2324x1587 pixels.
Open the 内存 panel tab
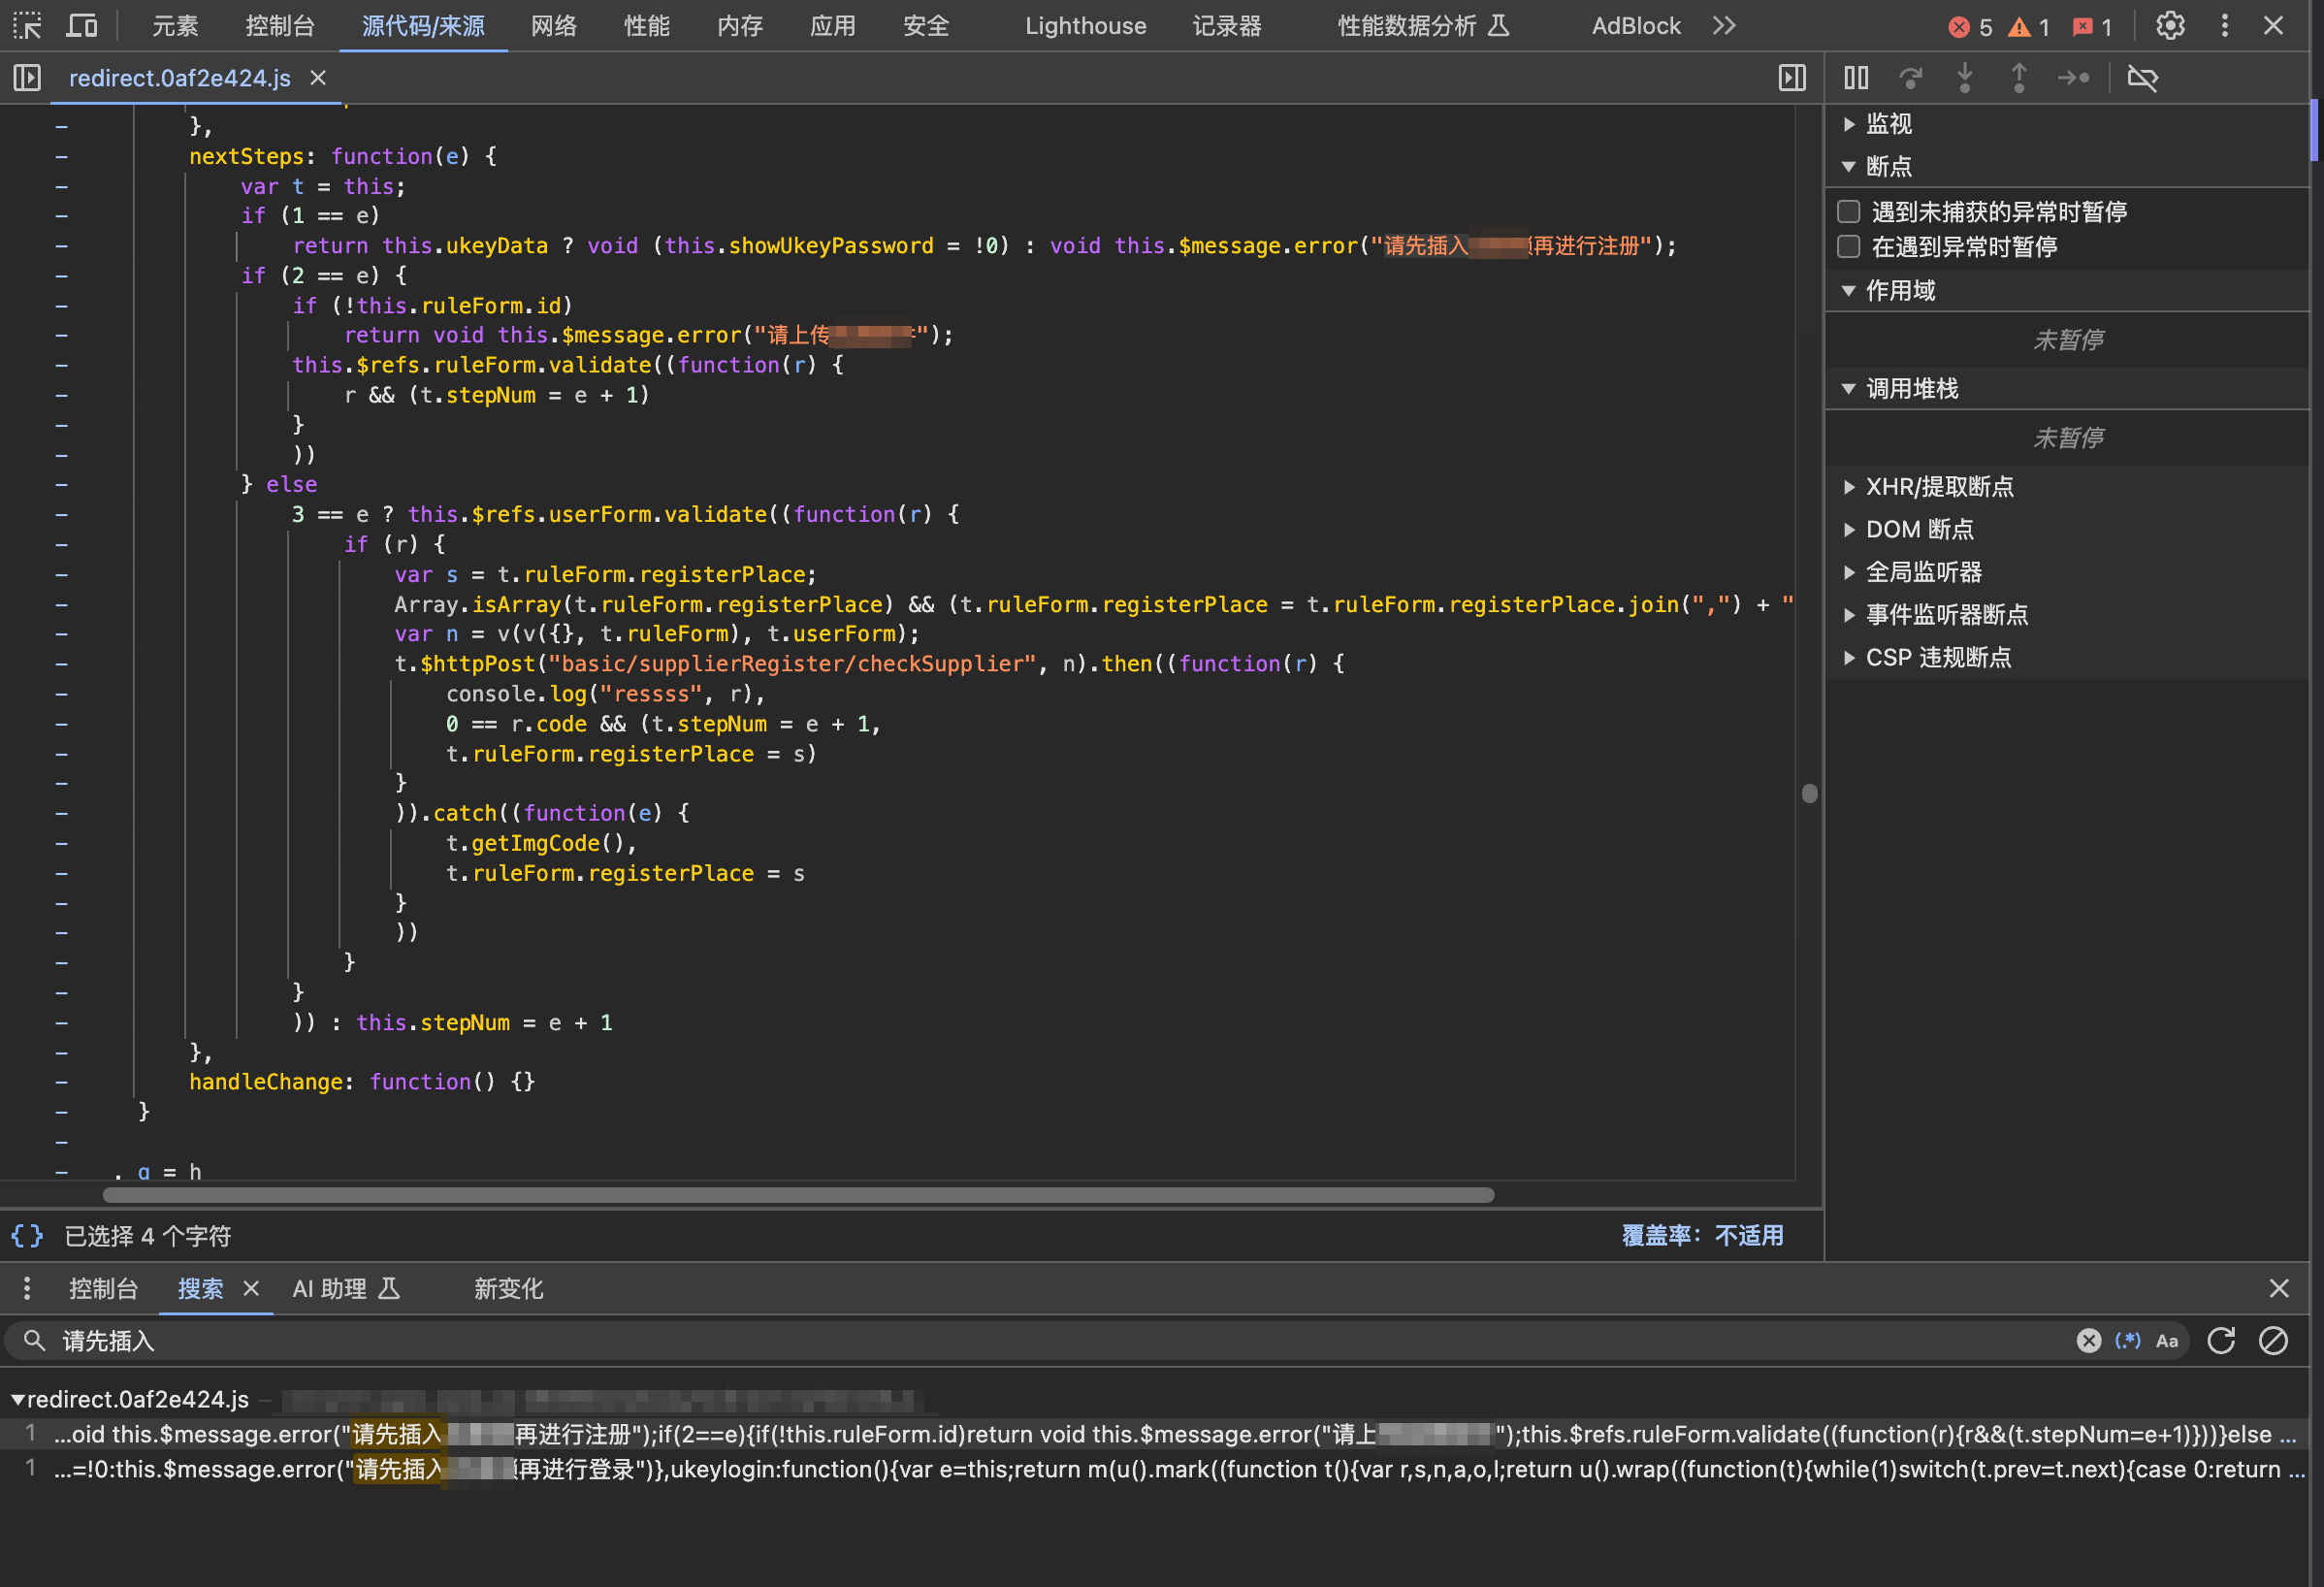point(740,26)
